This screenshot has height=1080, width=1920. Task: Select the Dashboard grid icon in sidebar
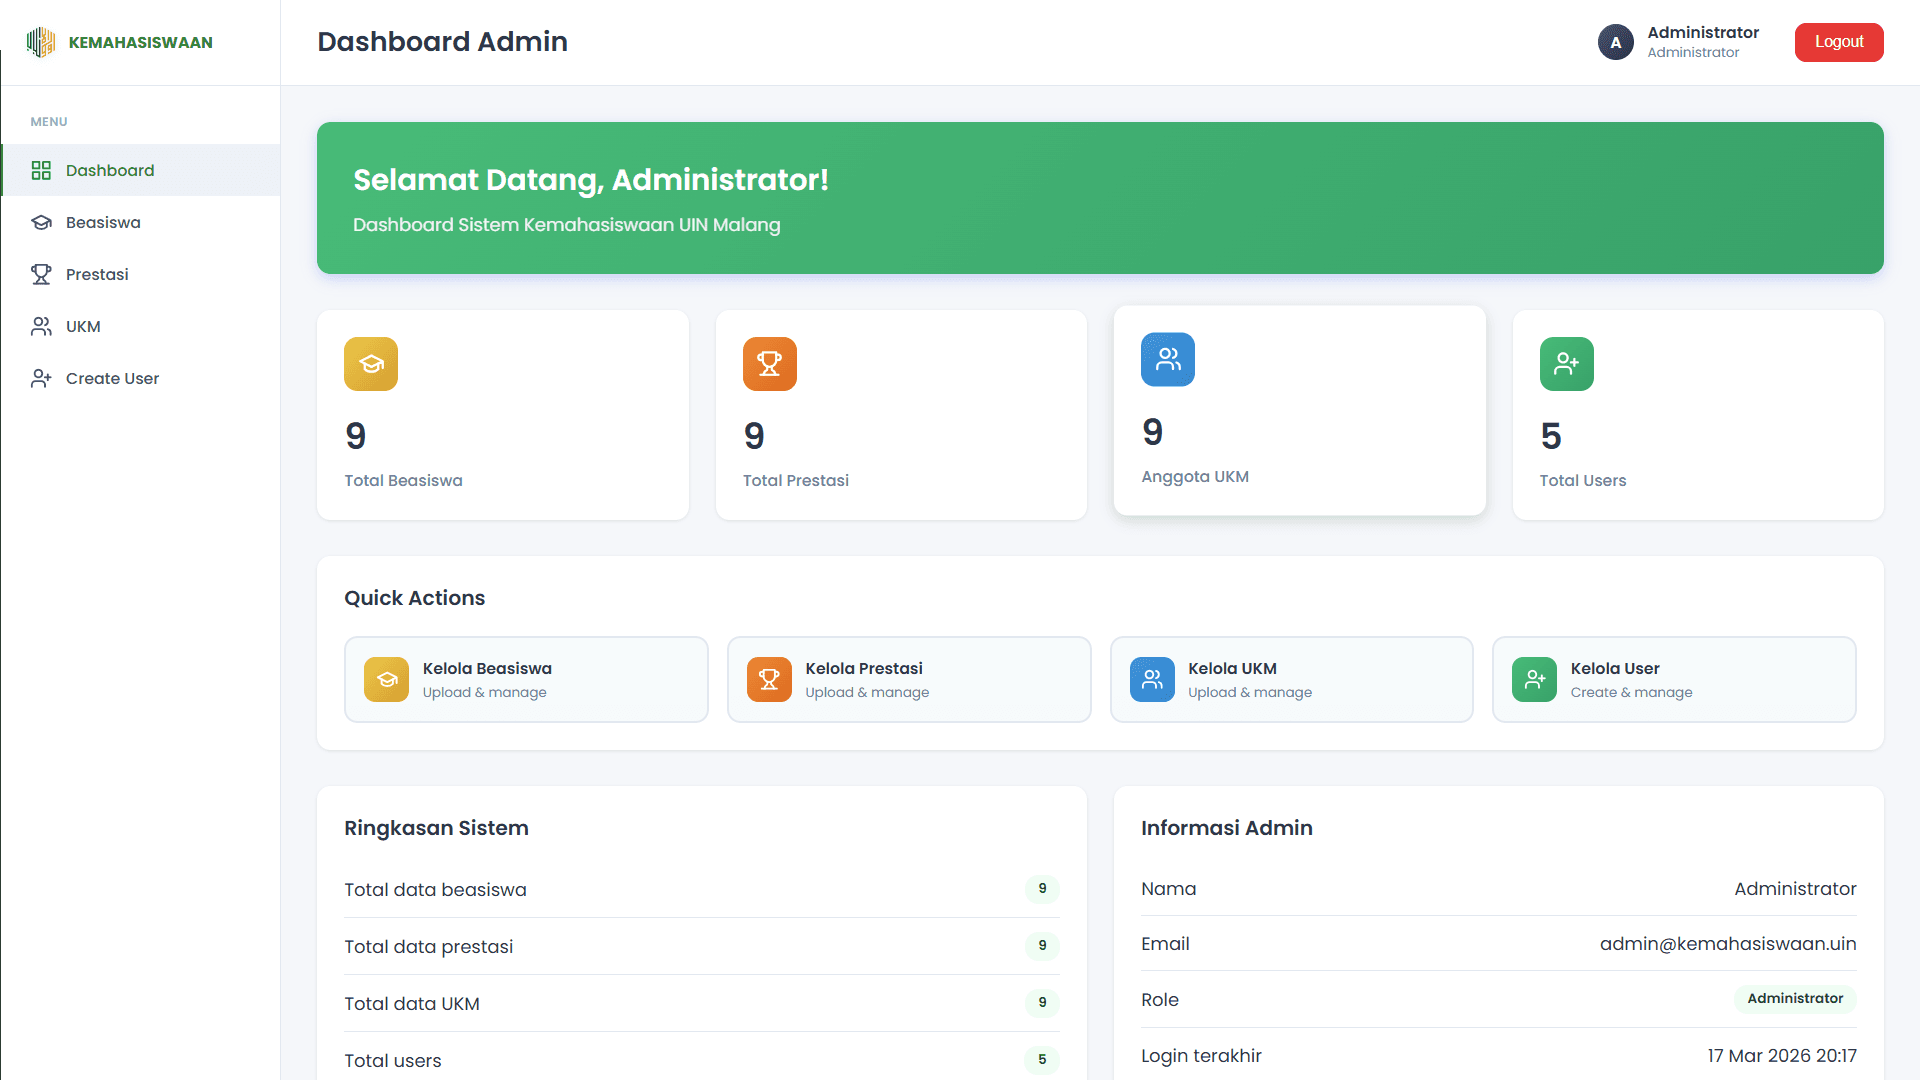coord(41,170)
